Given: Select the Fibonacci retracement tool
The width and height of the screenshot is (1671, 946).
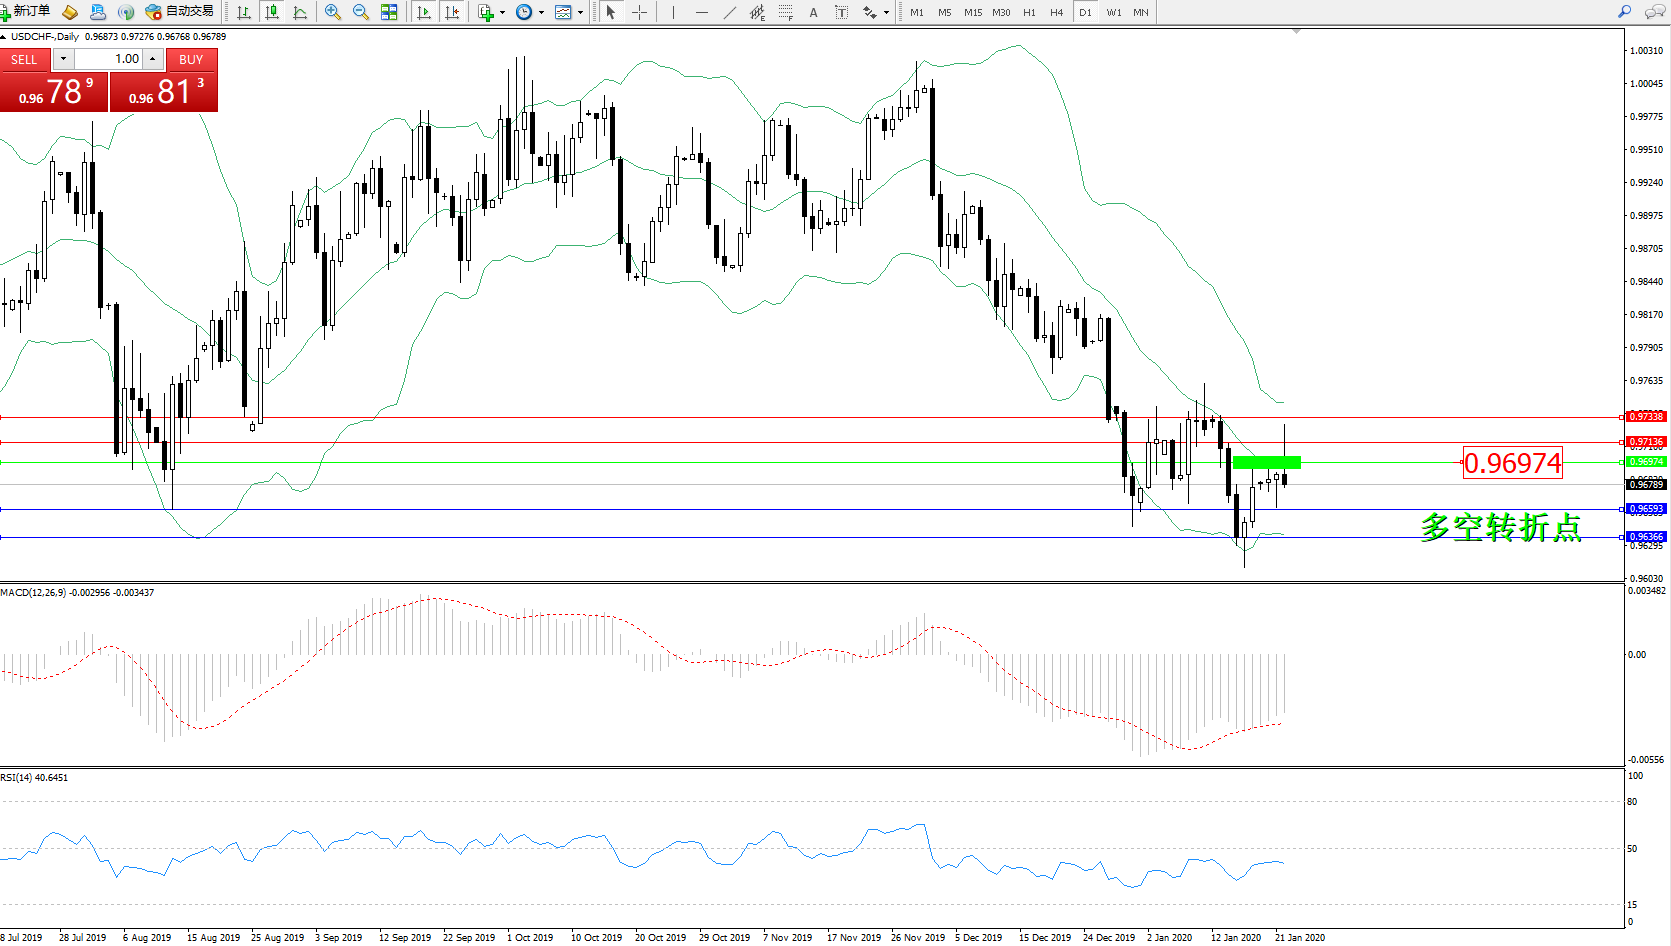Looking at the screenshot, I should [x=786, y=12].
